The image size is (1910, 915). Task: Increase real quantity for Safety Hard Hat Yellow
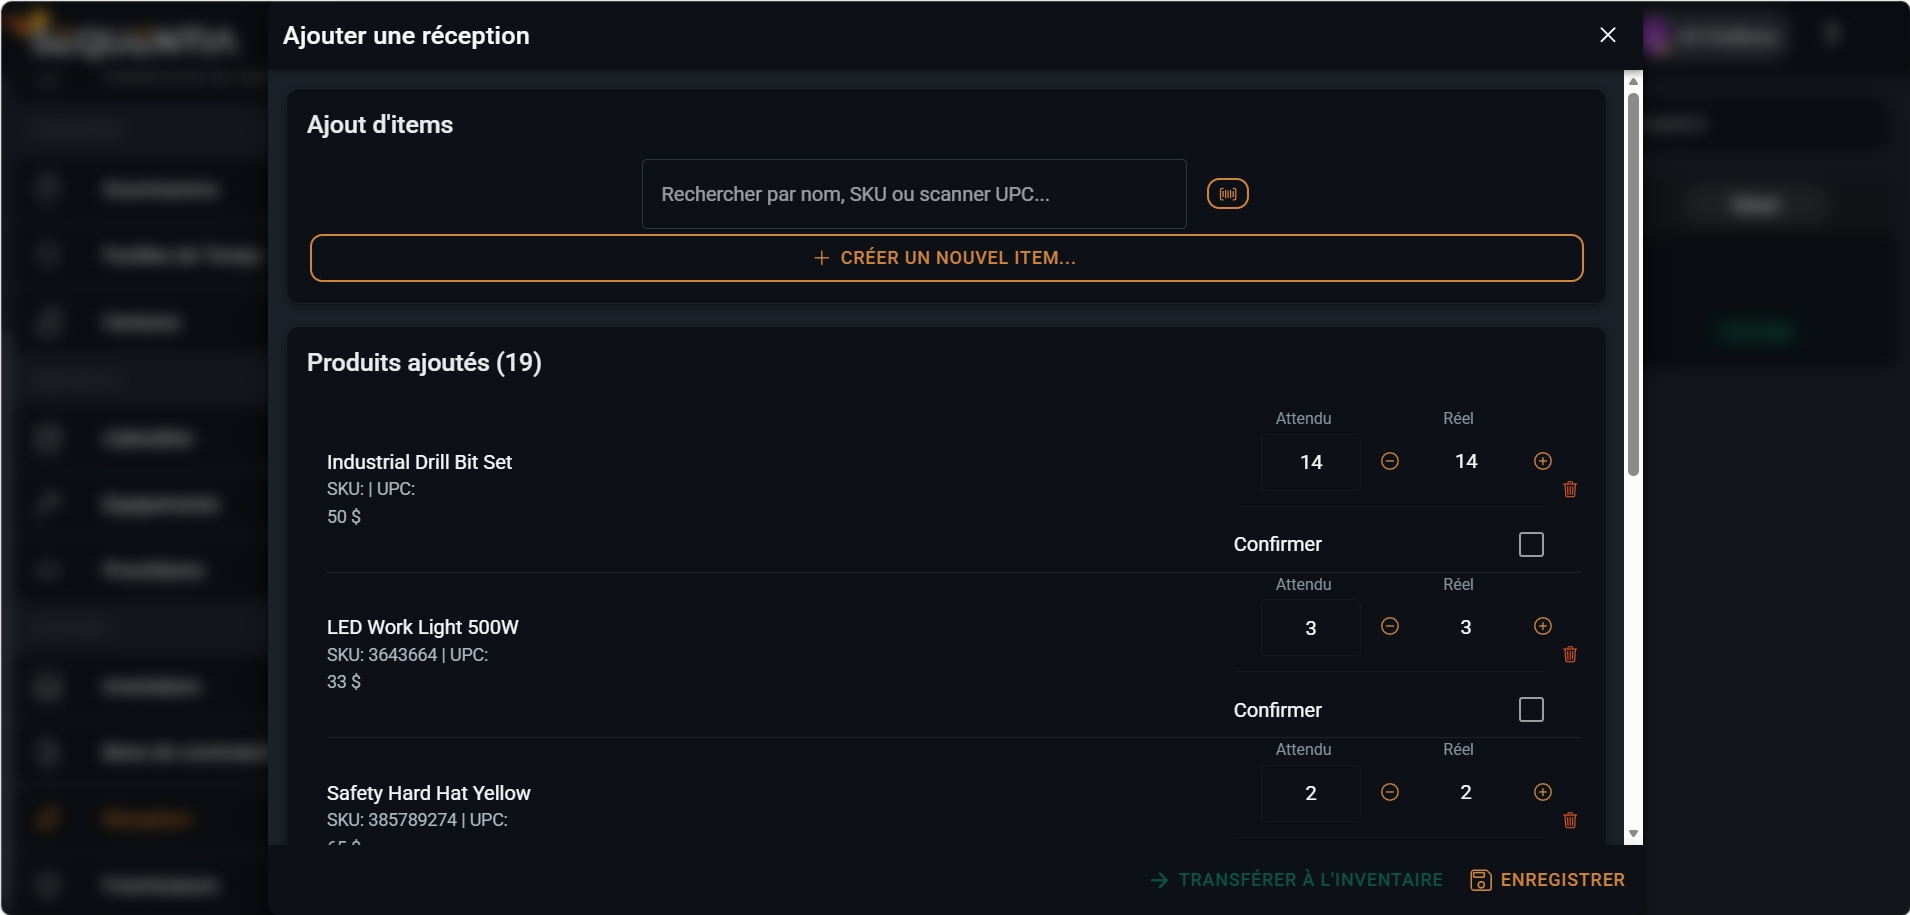coord(1543,792)
